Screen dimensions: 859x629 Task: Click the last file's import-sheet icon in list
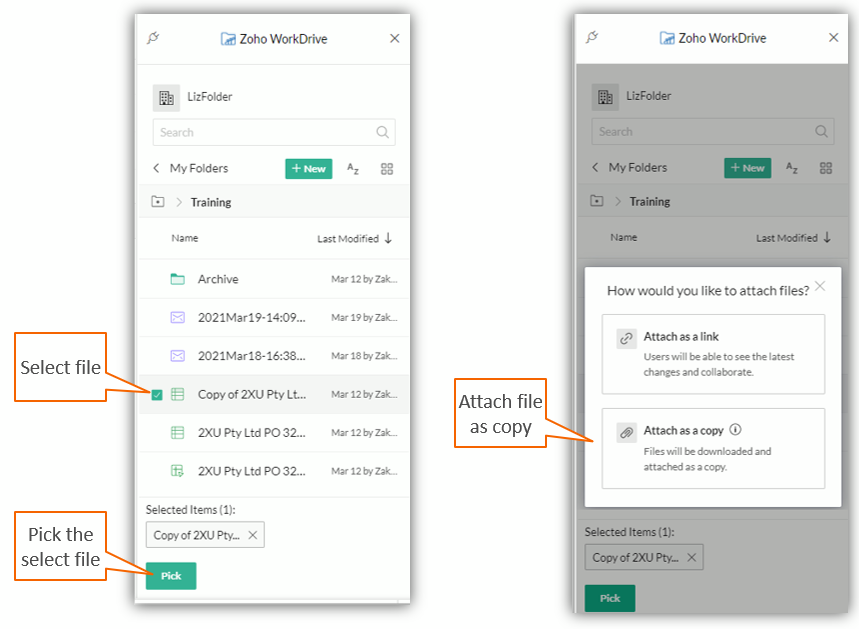tap(177, 471)
